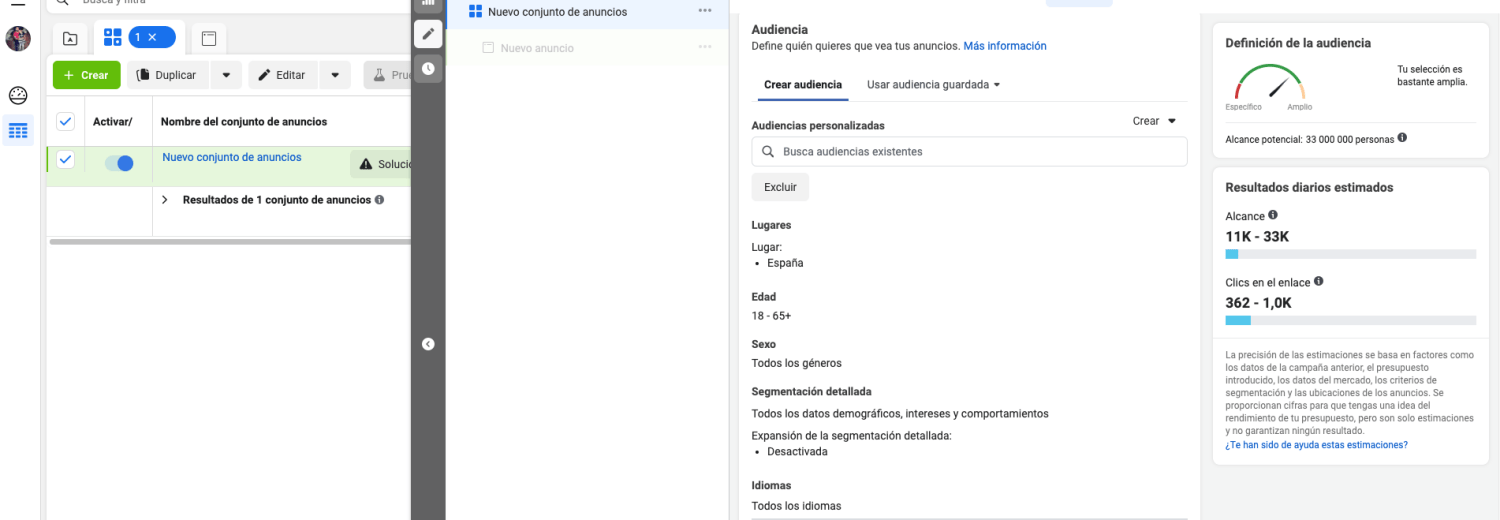Open the ads tab icon
This screenshot has width=1500, height=520.
click(x=209, y=38)
